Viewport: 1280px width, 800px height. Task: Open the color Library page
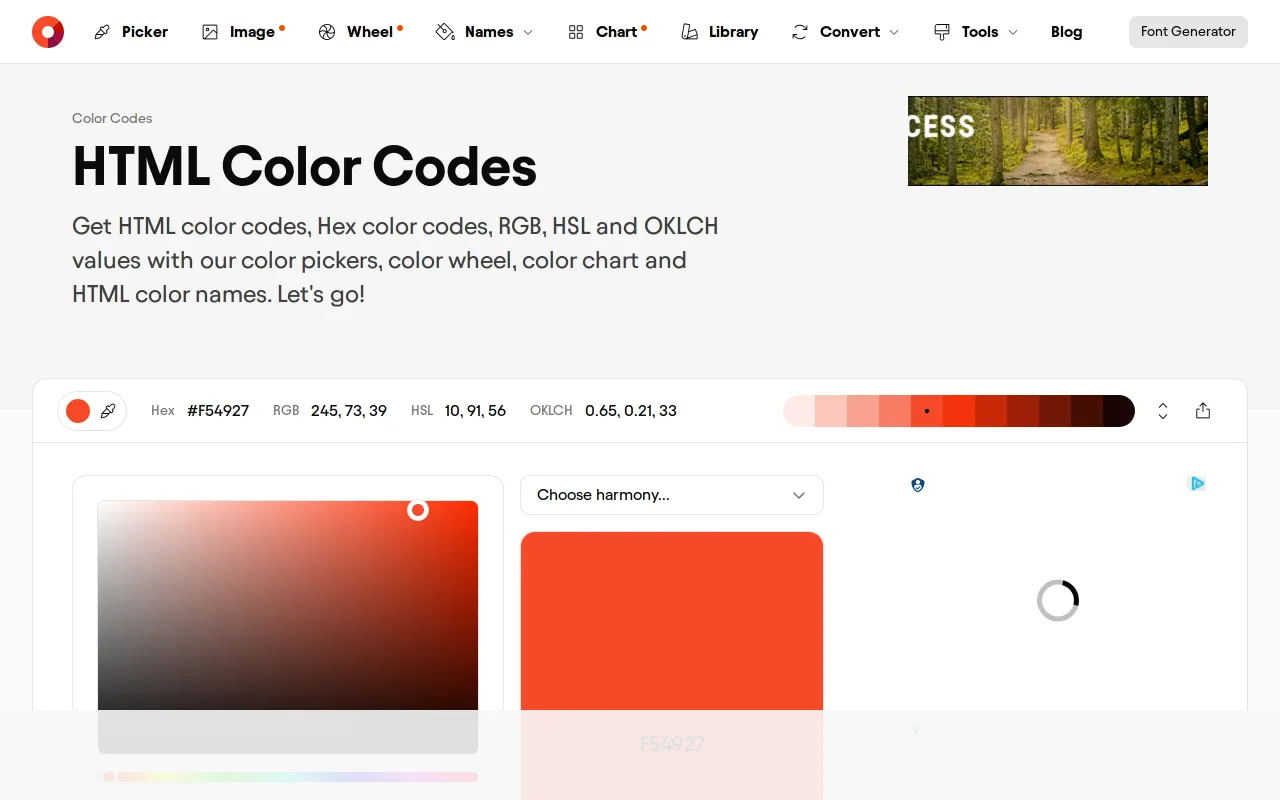click(x=719, y=32)
